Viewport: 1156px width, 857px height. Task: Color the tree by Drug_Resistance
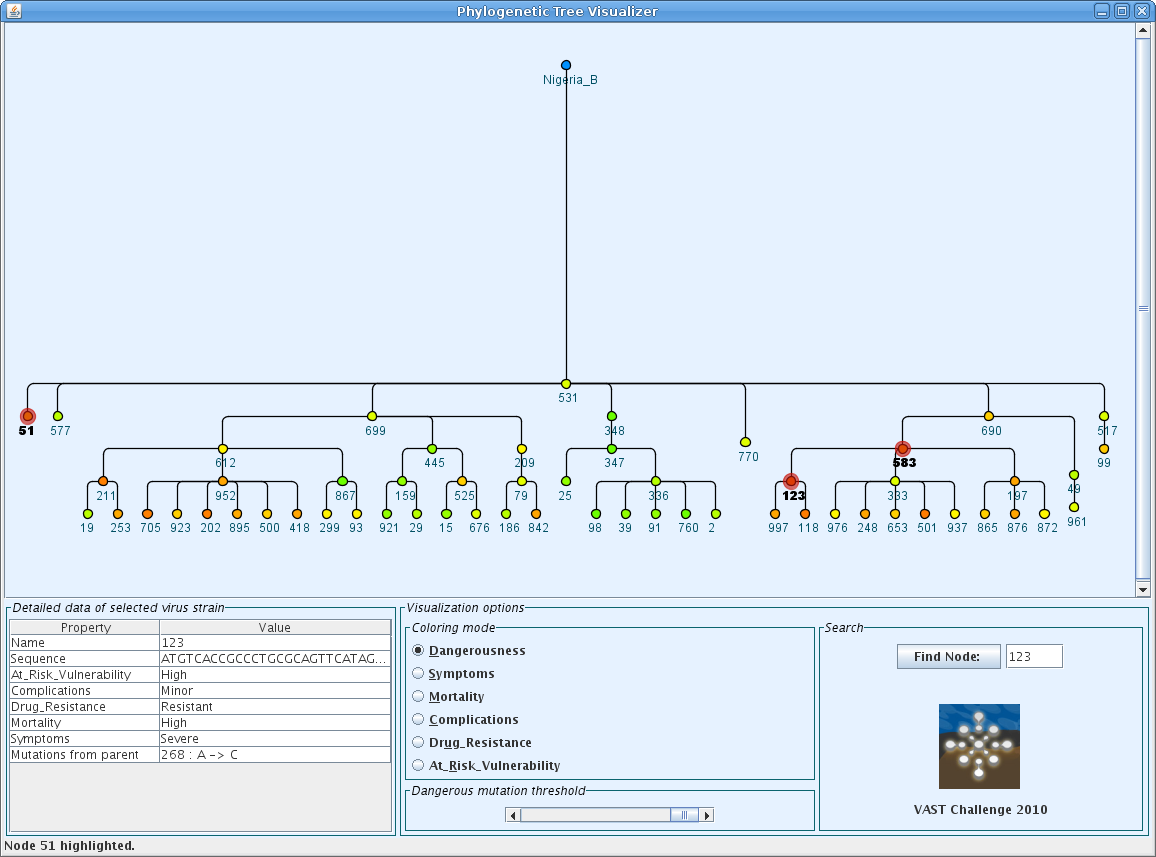pyautogui.click(x=473, y=742)
